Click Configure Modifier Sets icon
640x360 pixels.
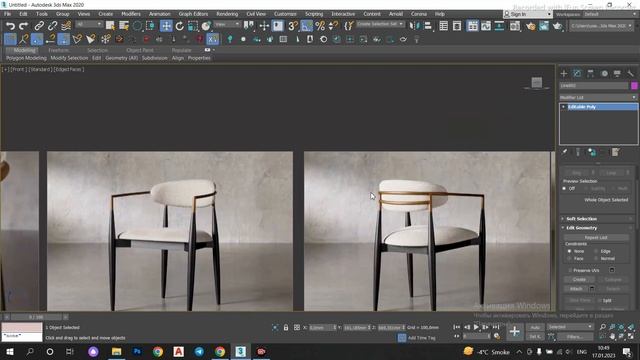click(x=616, y=152)
